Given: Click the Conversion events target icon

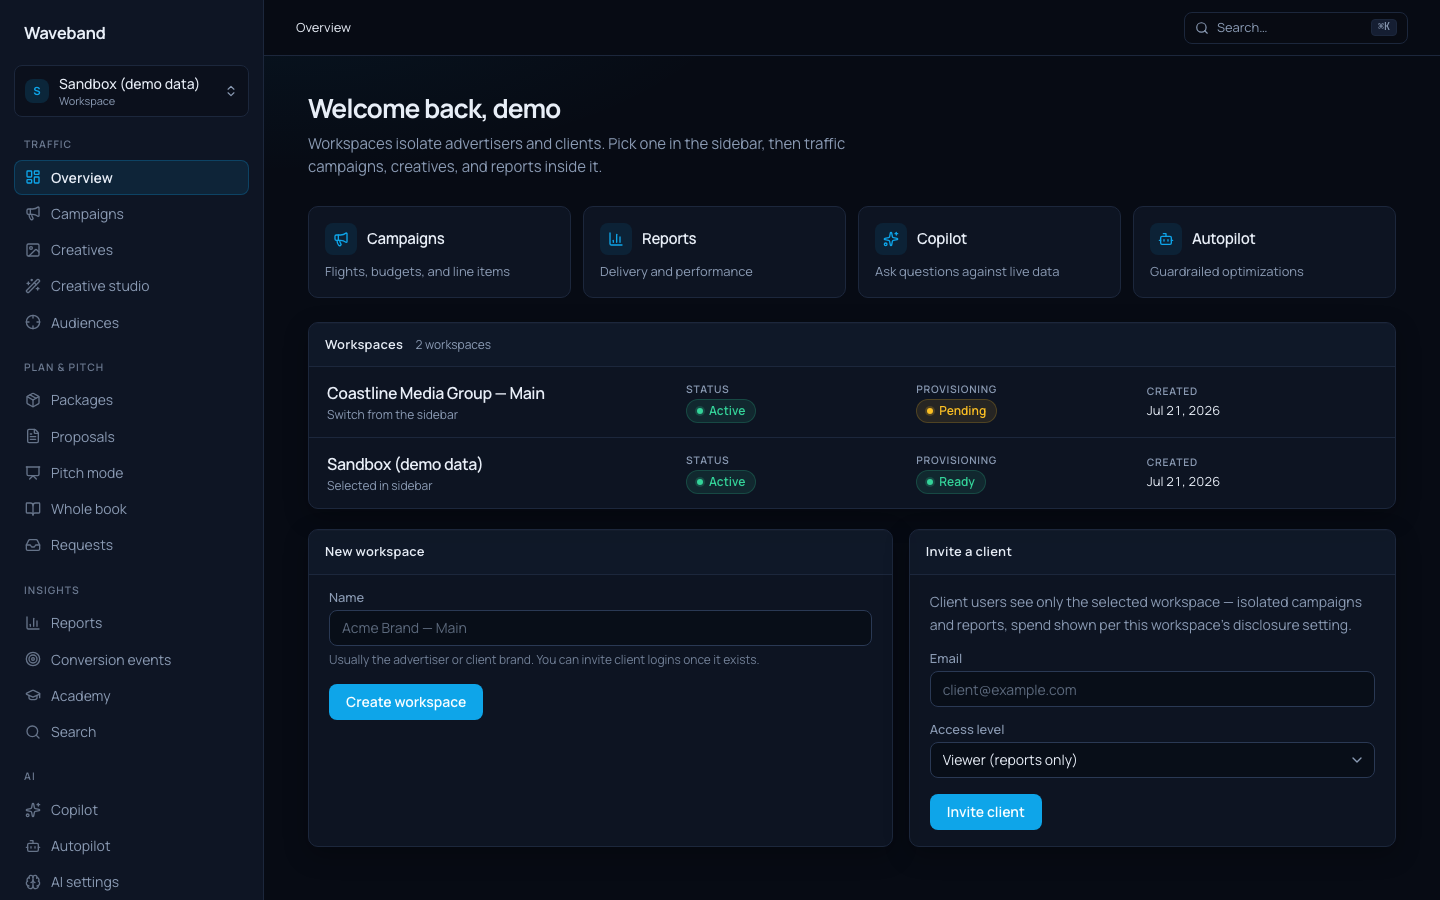Looking at the screenshot, I should 33,659.
